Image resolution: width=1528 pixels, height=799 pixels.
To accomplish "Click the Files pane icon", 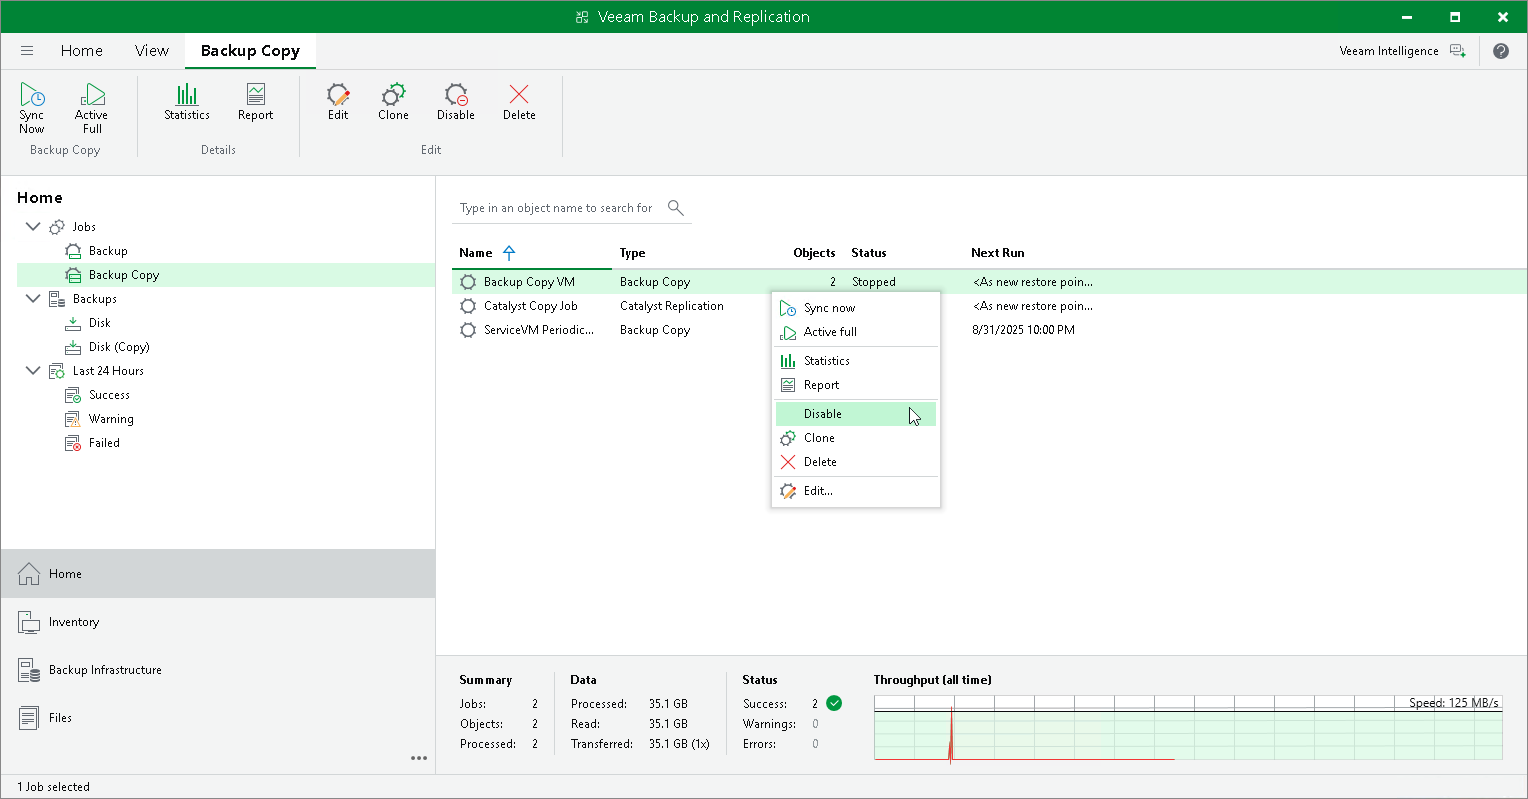I will [x=29, y=718].
